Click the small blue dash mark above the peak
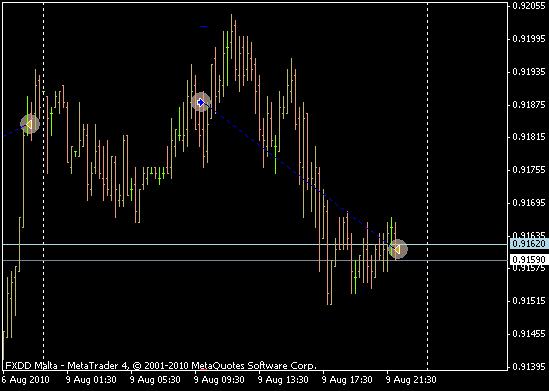This screenshot has width=549, height=391. coord(203,26)
